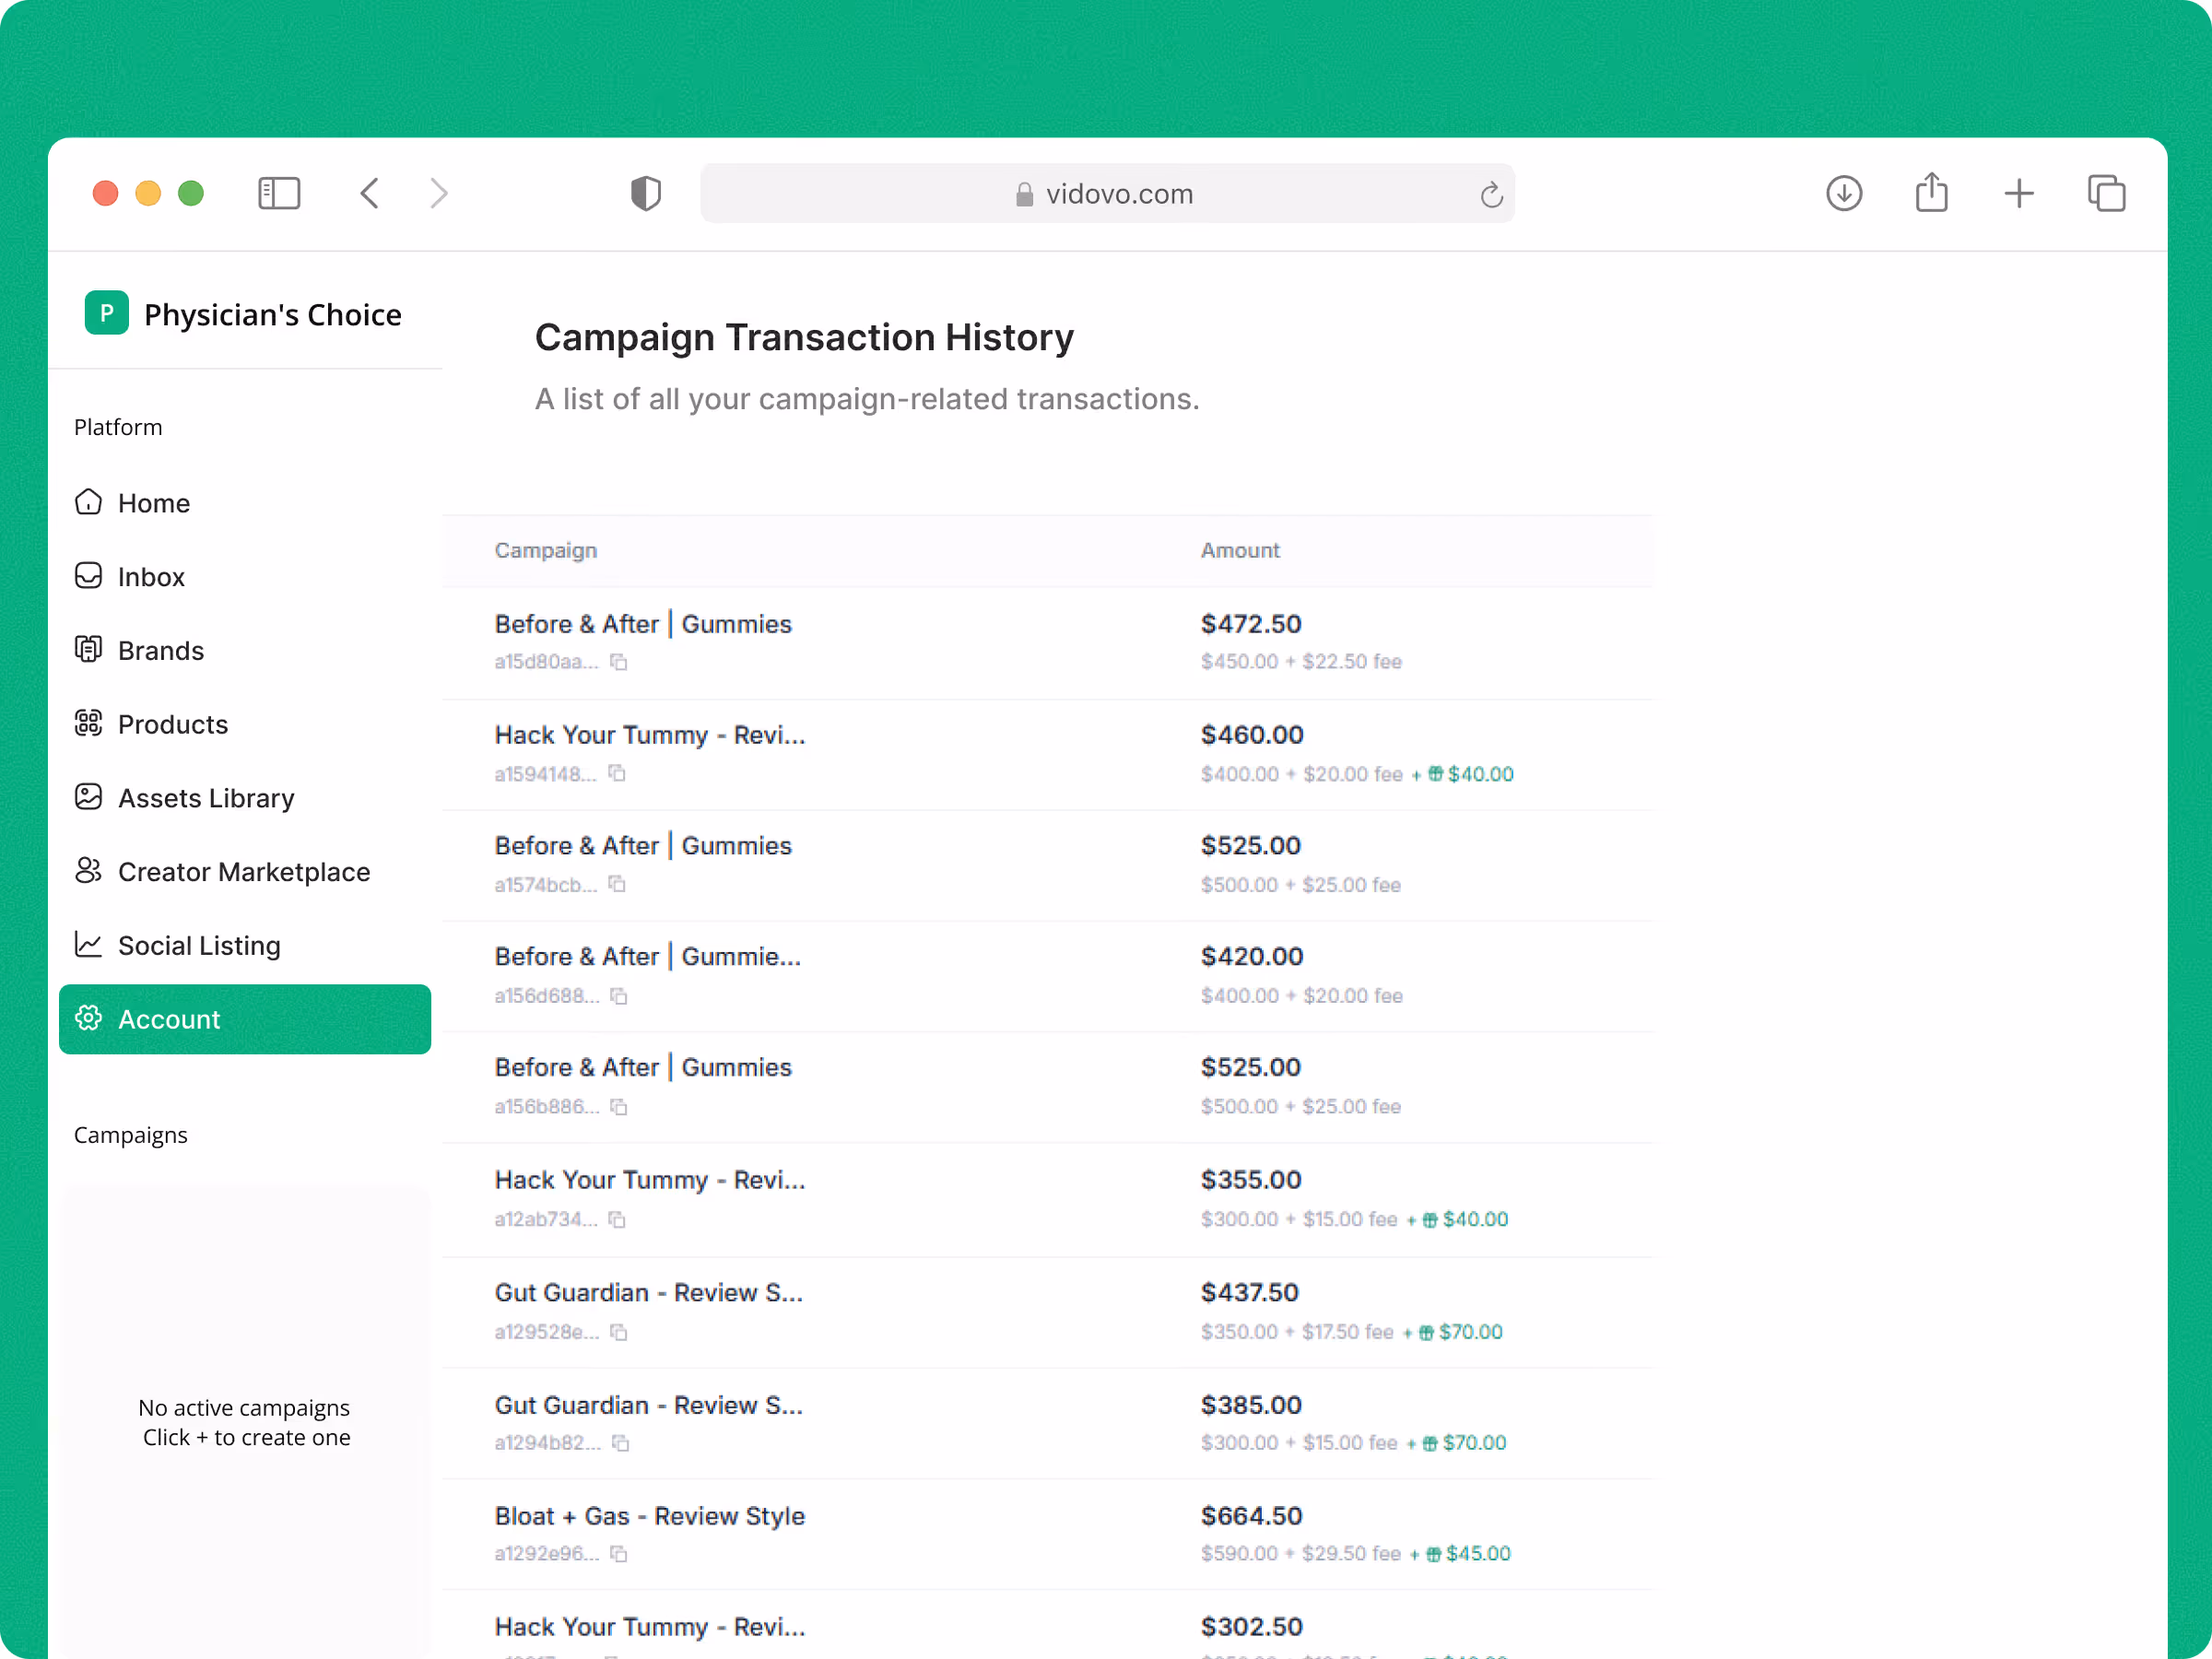Click the 'No active campaigns' message
The image size is (2212, 1659).
point(244,1408)
